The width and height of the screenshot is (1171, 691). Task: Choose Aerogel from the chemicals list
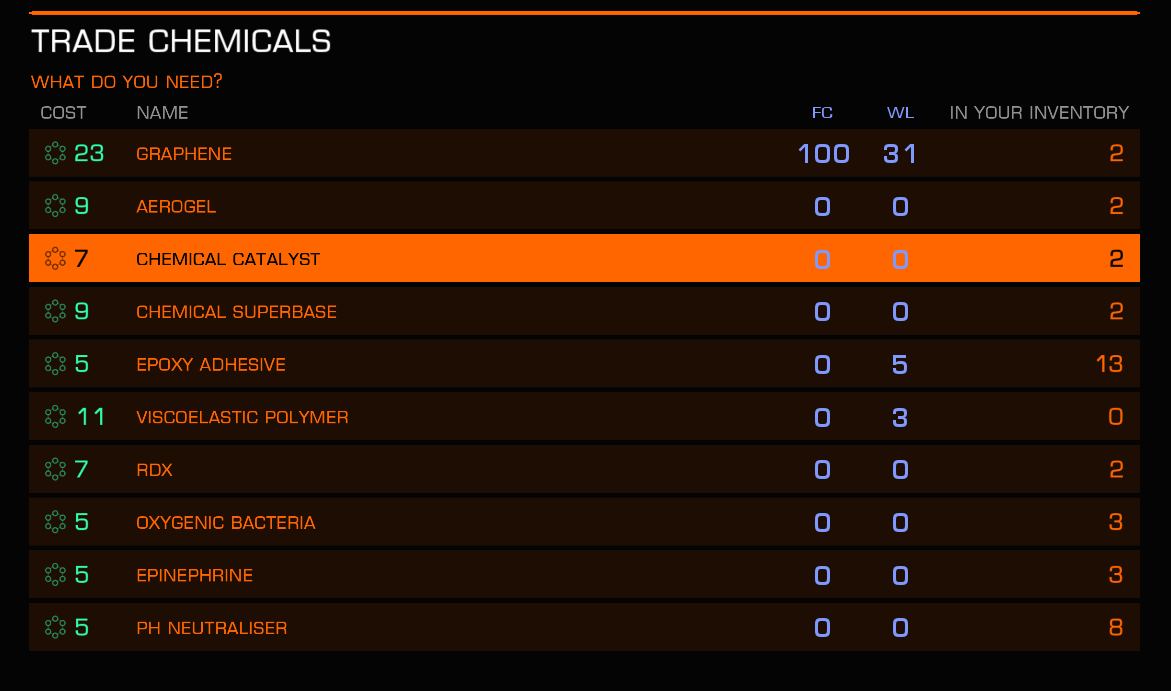pyautogui.click(x=584, y=205)
